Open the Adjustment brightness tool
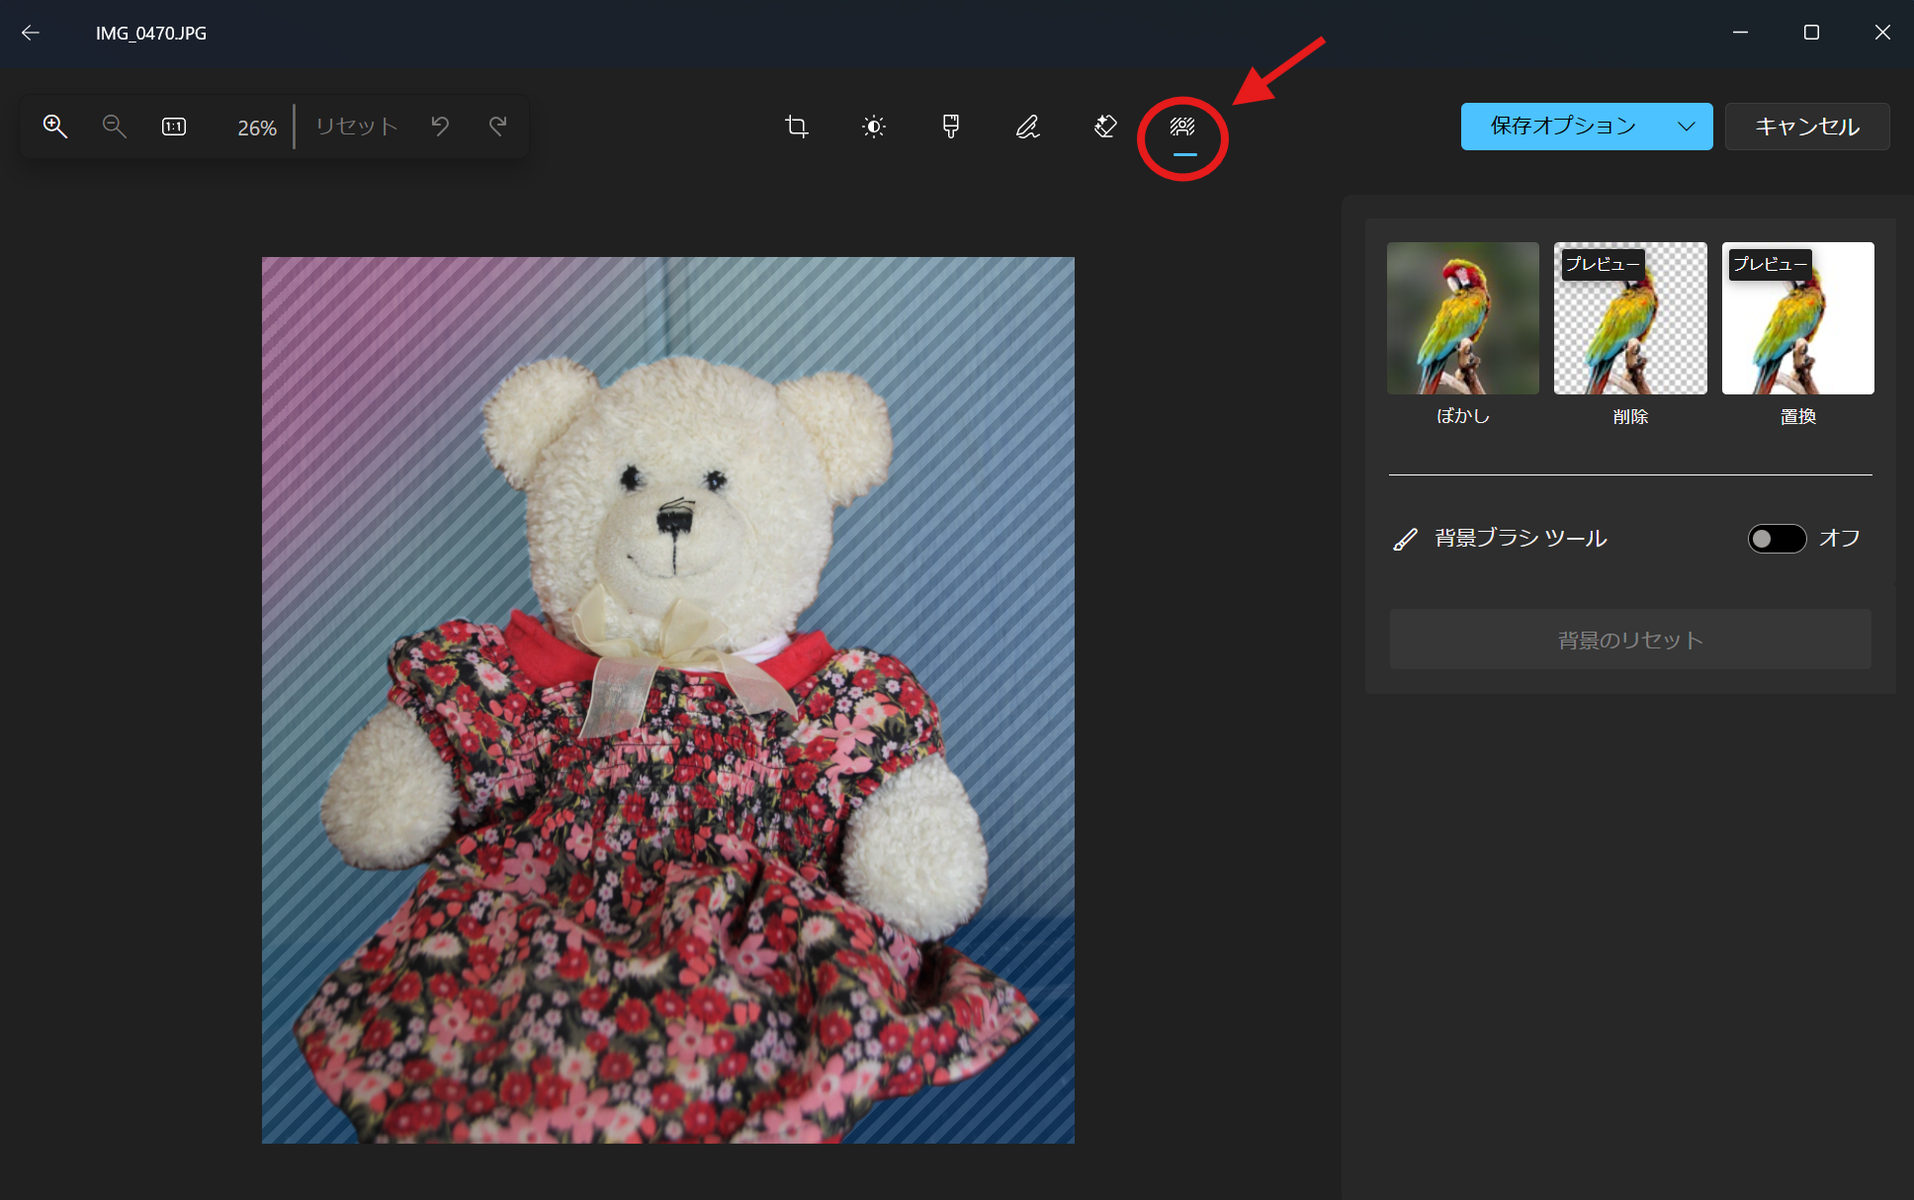Screen dimensions: 1914x1200 (873, 127)
